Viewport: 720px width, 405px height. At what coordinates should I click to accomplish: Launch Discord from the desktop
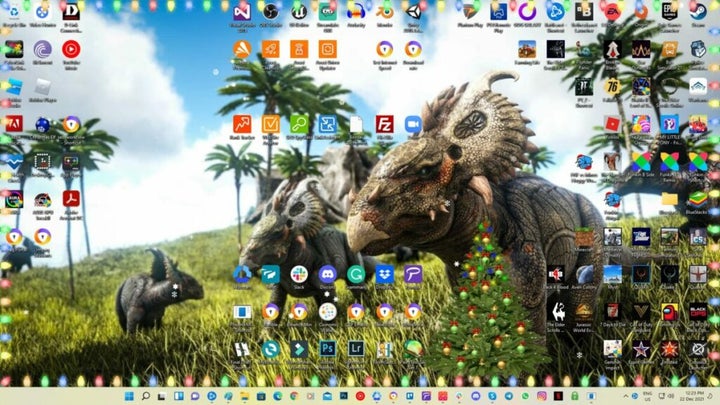pos(327,274)
